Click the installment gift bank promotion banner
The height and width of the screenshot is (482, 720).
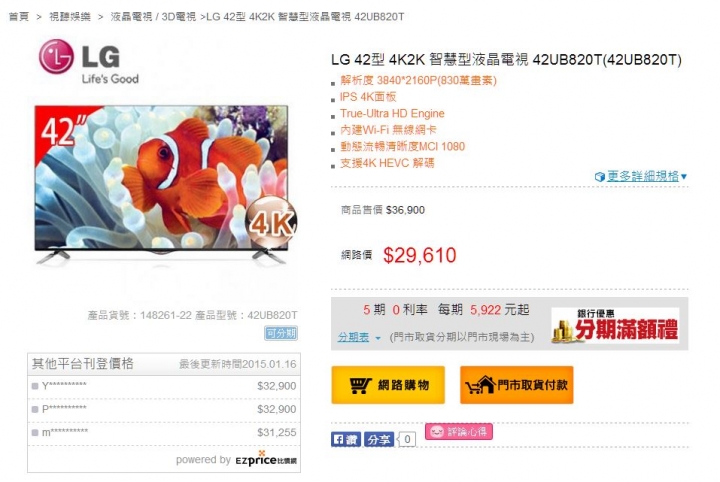[x=615, y=325]
